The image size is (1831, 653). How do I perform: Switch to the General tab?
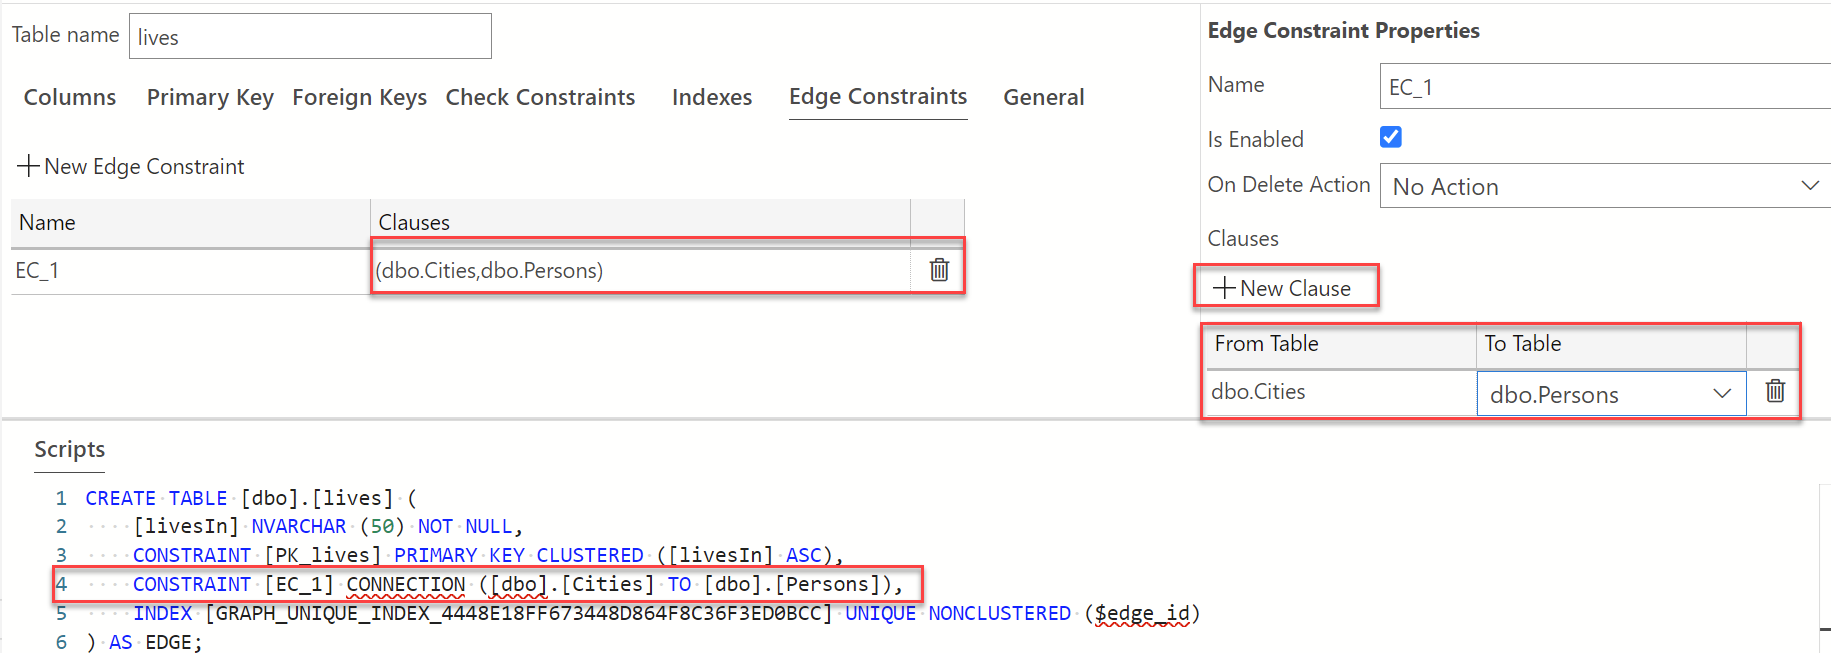[1044, 97]
